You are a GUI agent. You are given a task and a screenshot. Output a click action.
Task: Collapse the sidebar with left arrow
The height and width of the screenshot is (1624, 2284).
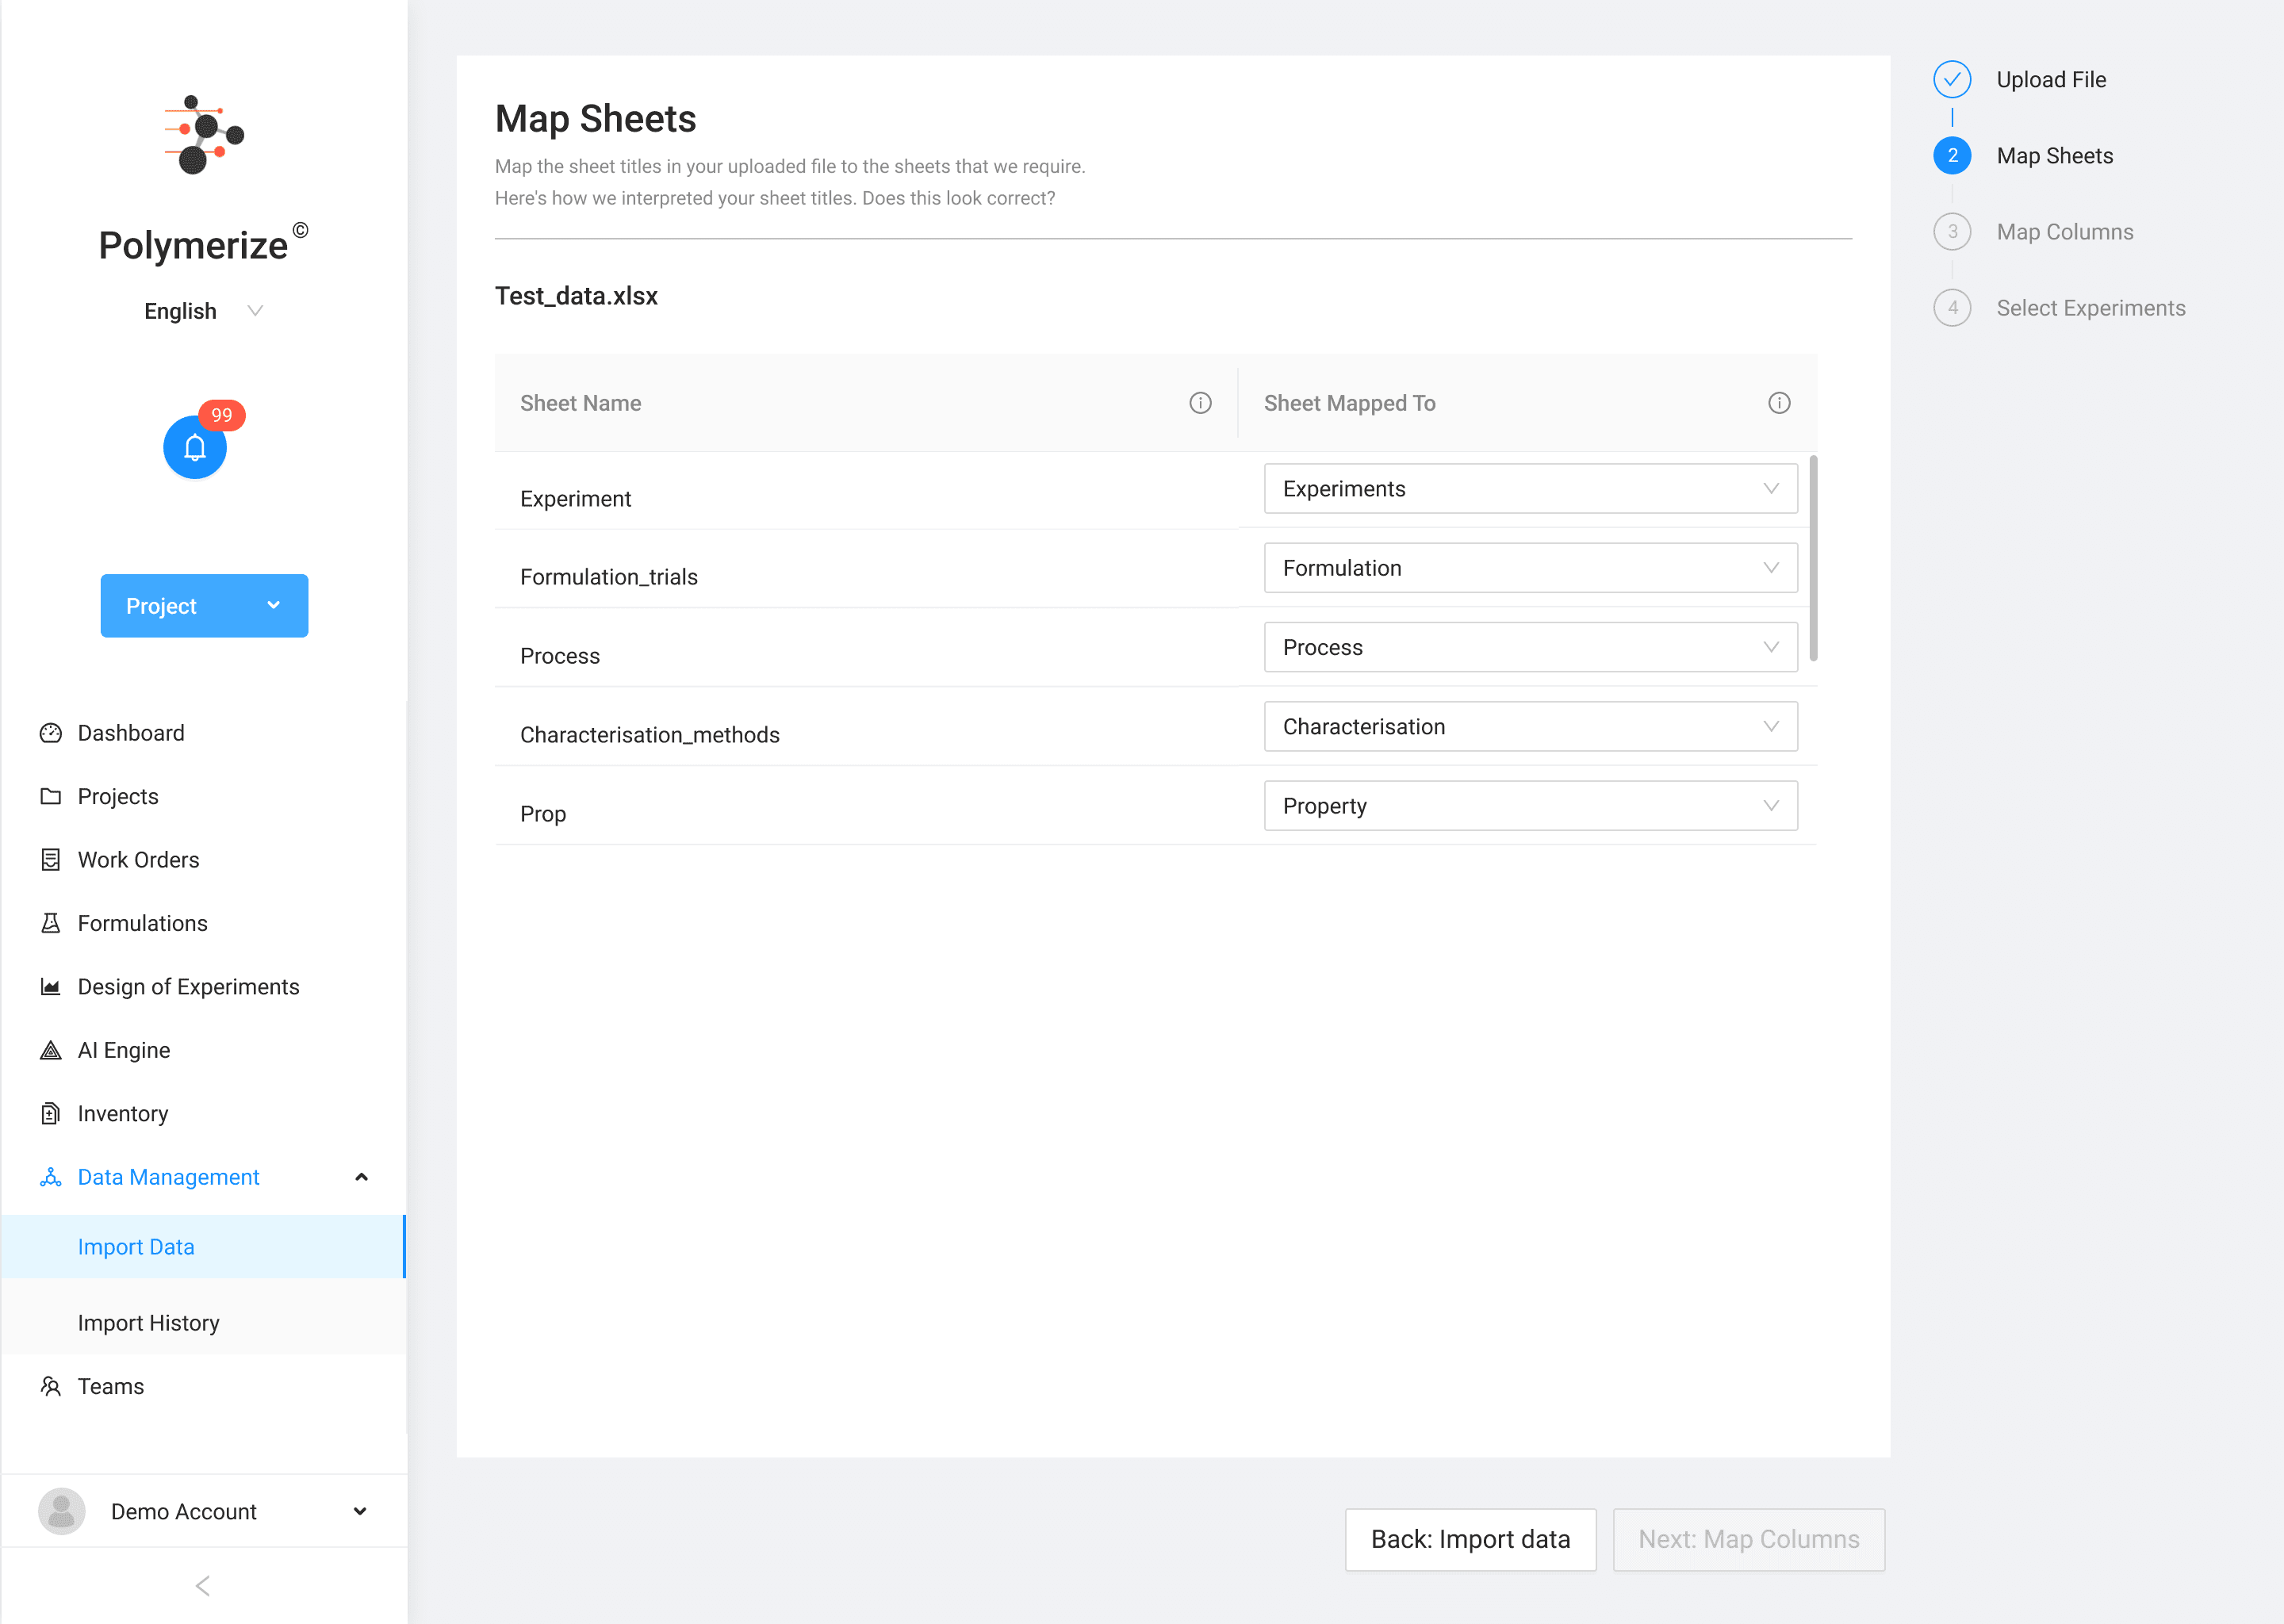203,1586
